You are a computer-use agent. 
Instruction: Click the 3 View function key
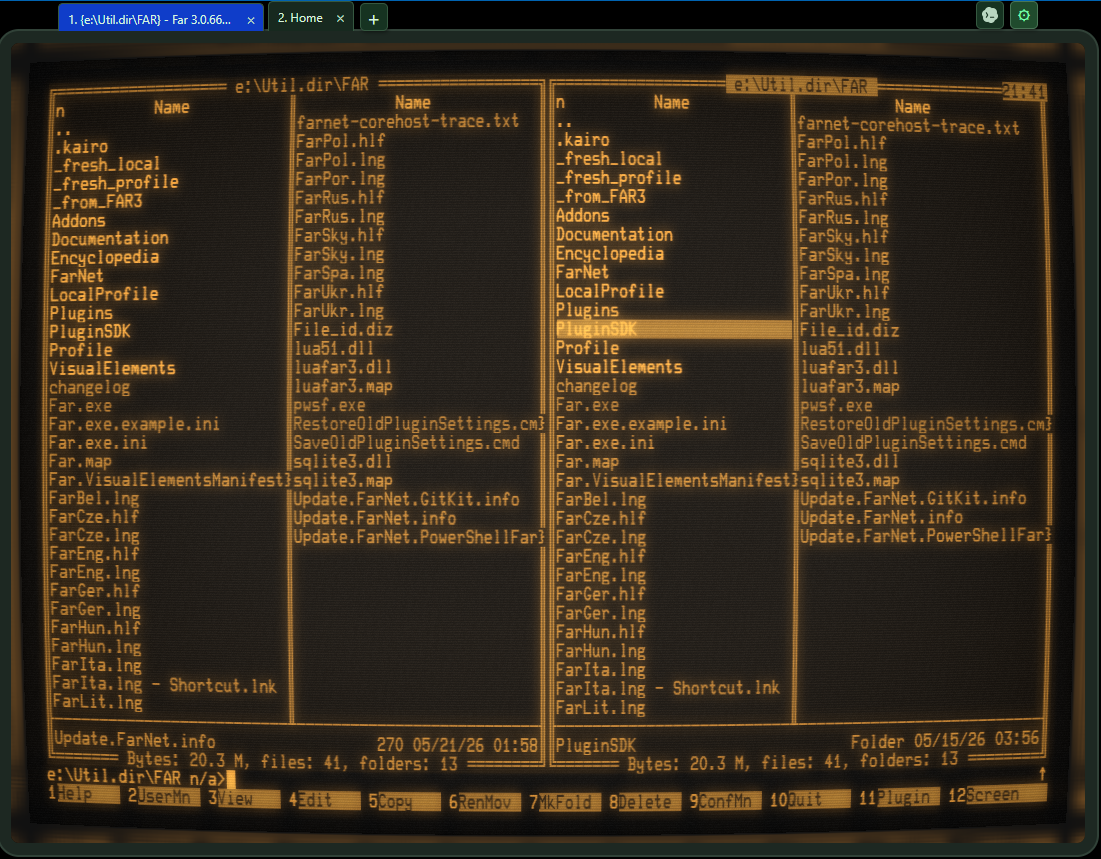(243, 799)
